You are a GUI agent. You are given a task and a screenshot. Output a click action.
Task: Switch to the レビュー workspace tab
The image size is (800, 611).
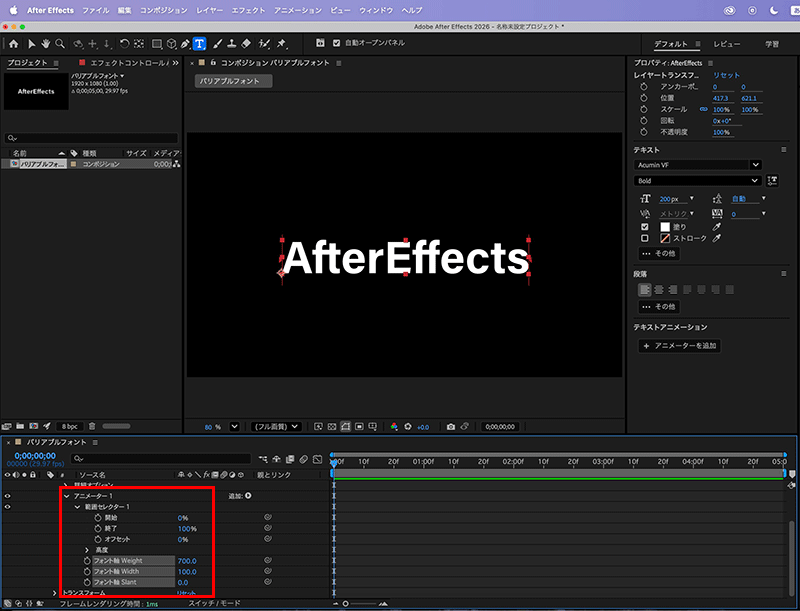[727, 45]
